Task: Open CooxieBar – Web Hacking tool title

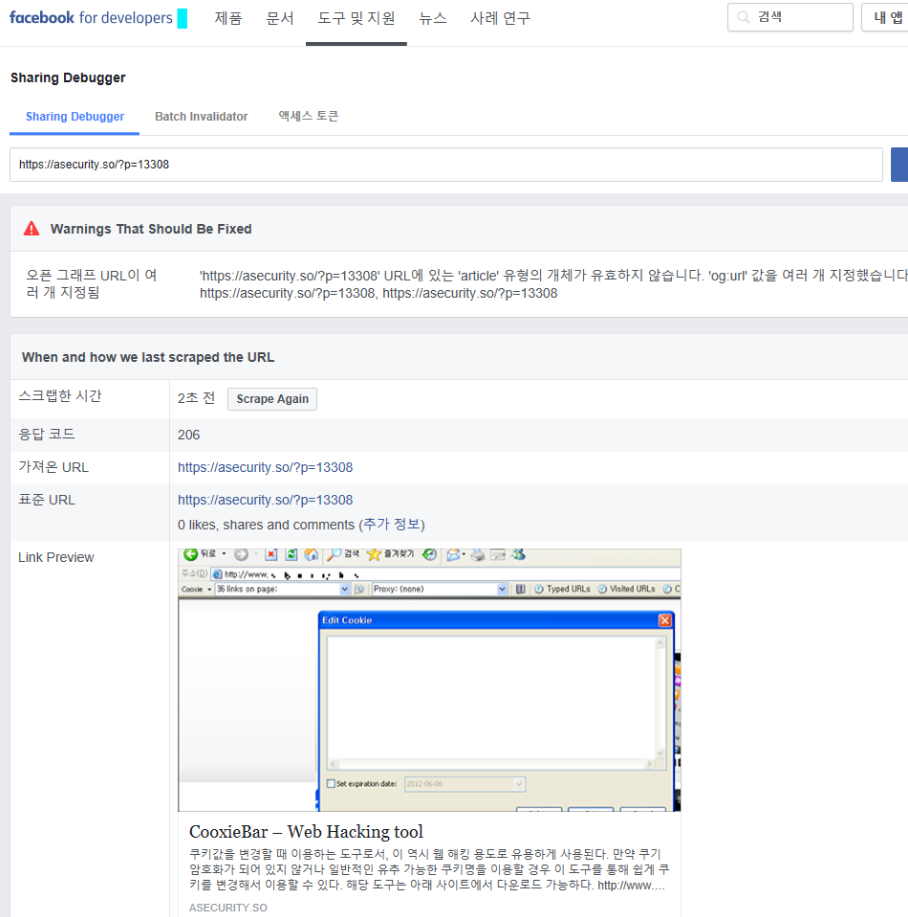Action: click(x=306, y=832)
